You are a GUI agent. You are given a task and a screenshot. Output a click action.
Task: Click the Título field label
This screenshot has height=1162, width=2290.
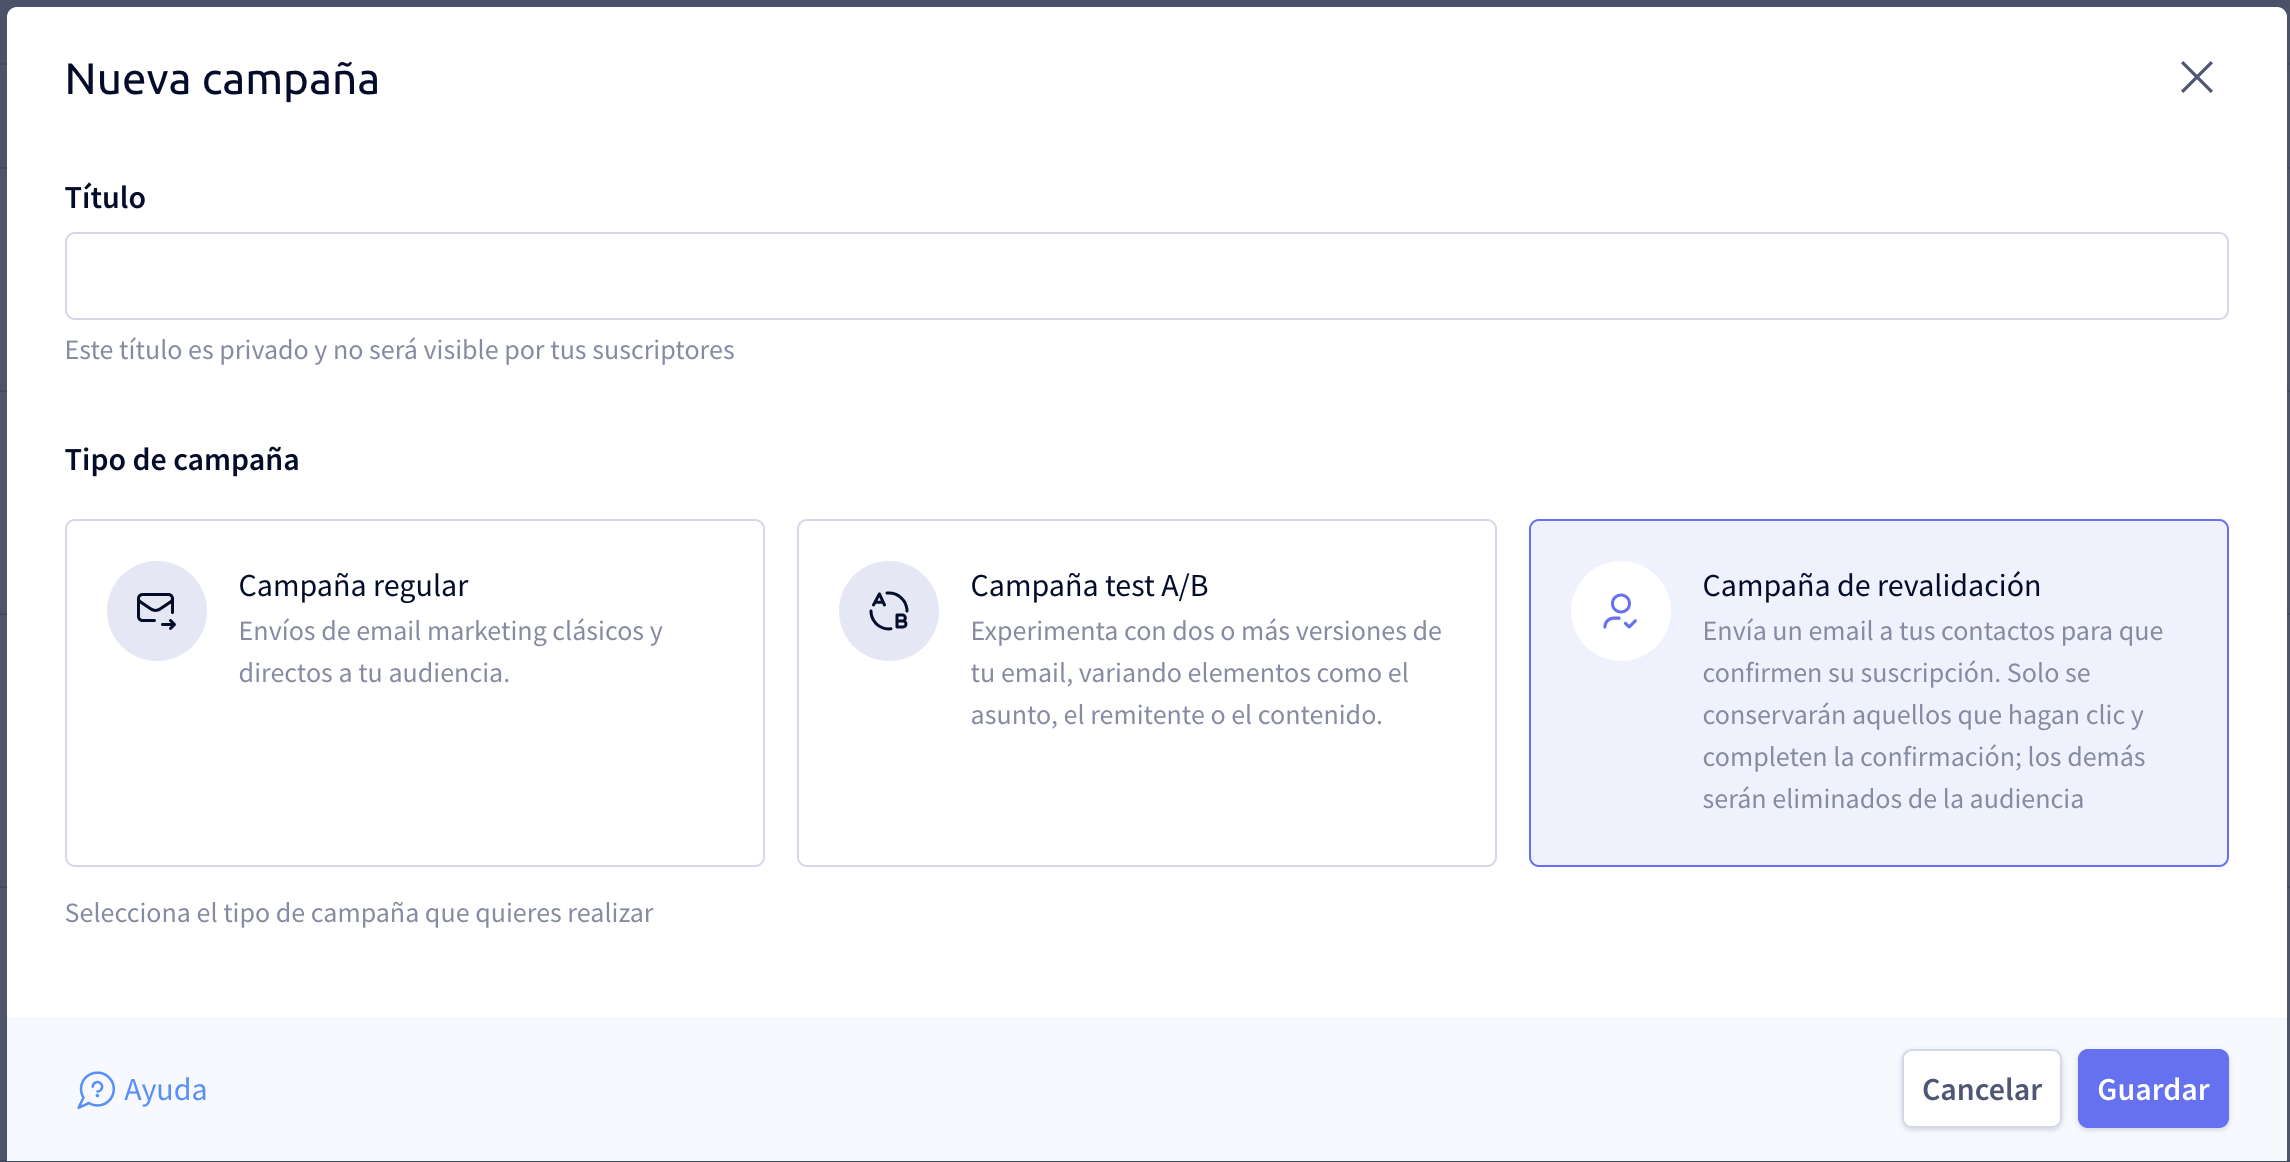point(105,197)
